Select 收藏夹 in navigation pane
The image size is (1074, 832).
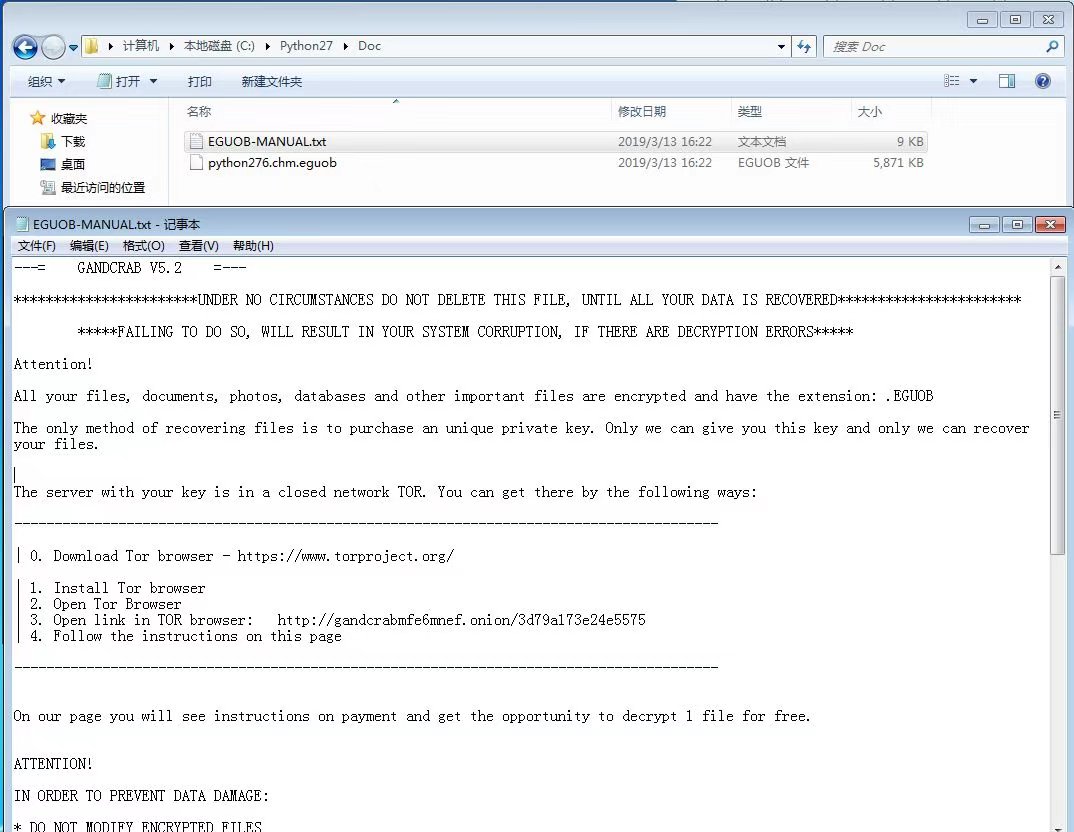[x=59, y=118]
